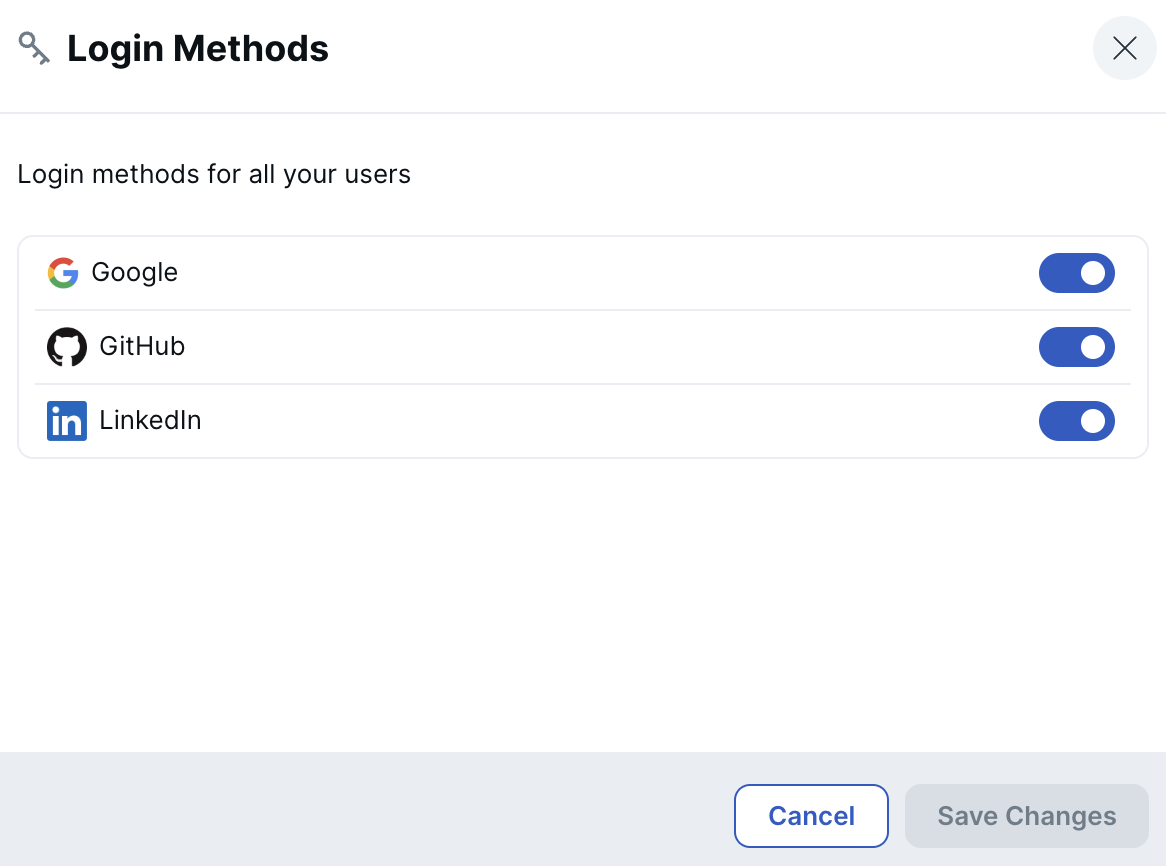Click the login methods description text

pos(213,174)
